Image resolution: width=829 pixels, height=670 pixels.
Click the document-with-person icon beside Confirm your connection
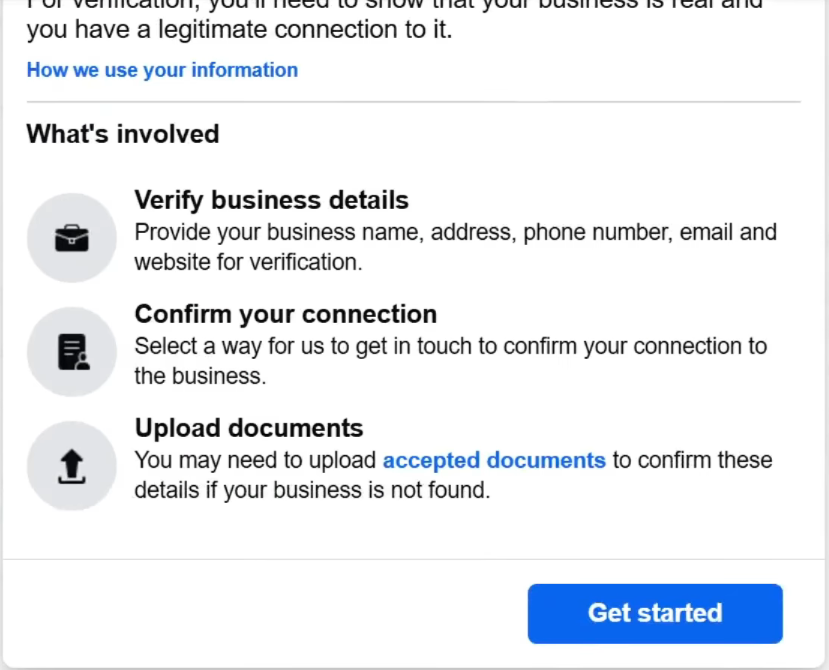72,352
